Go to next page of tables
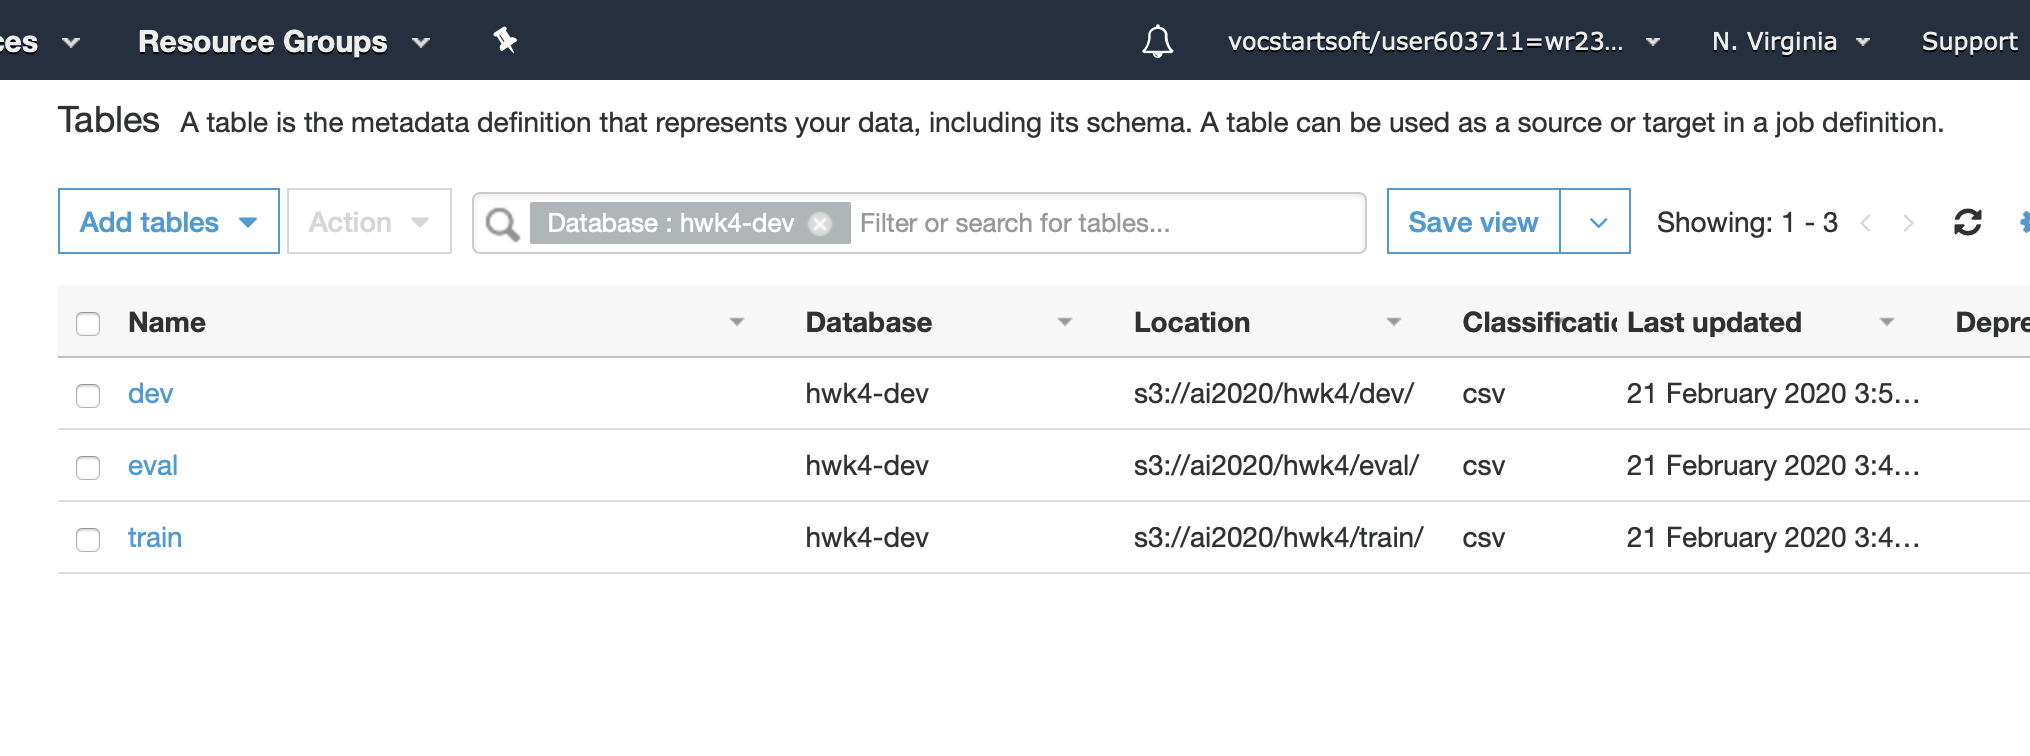The width and height of the screenshot is (2030, 756). (1908, 223)
